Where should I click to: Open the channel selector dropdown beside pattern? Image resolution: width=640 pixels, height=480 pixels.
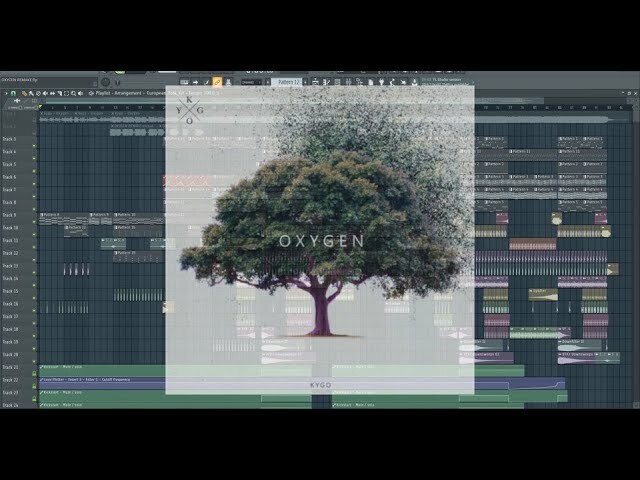point(251,82)
